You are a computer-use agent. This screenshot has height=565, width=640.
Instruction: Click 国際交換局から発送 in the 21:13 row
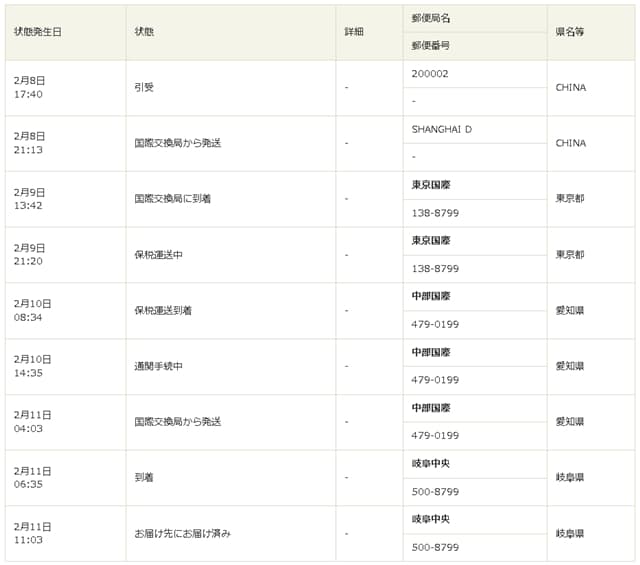[x=178, y=143]
